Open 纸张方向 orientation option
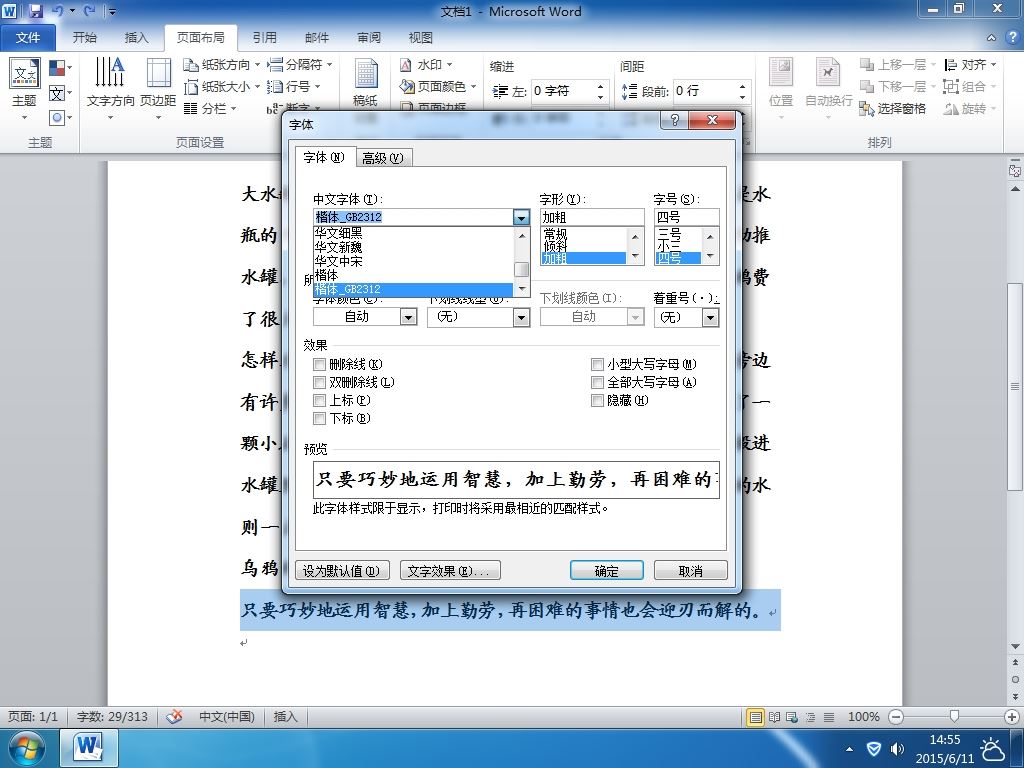Viewport: 1024px width, 768px height. (x=221, y=65)
